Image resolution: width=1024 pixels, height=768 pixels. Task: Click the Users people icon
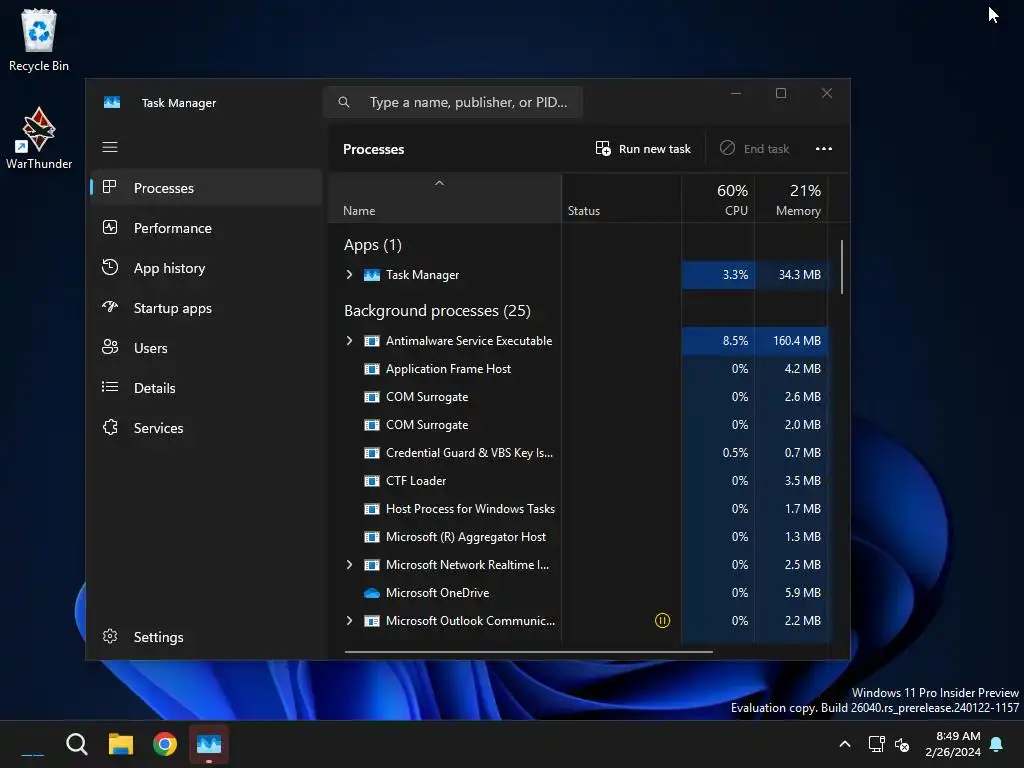[110, 347]
